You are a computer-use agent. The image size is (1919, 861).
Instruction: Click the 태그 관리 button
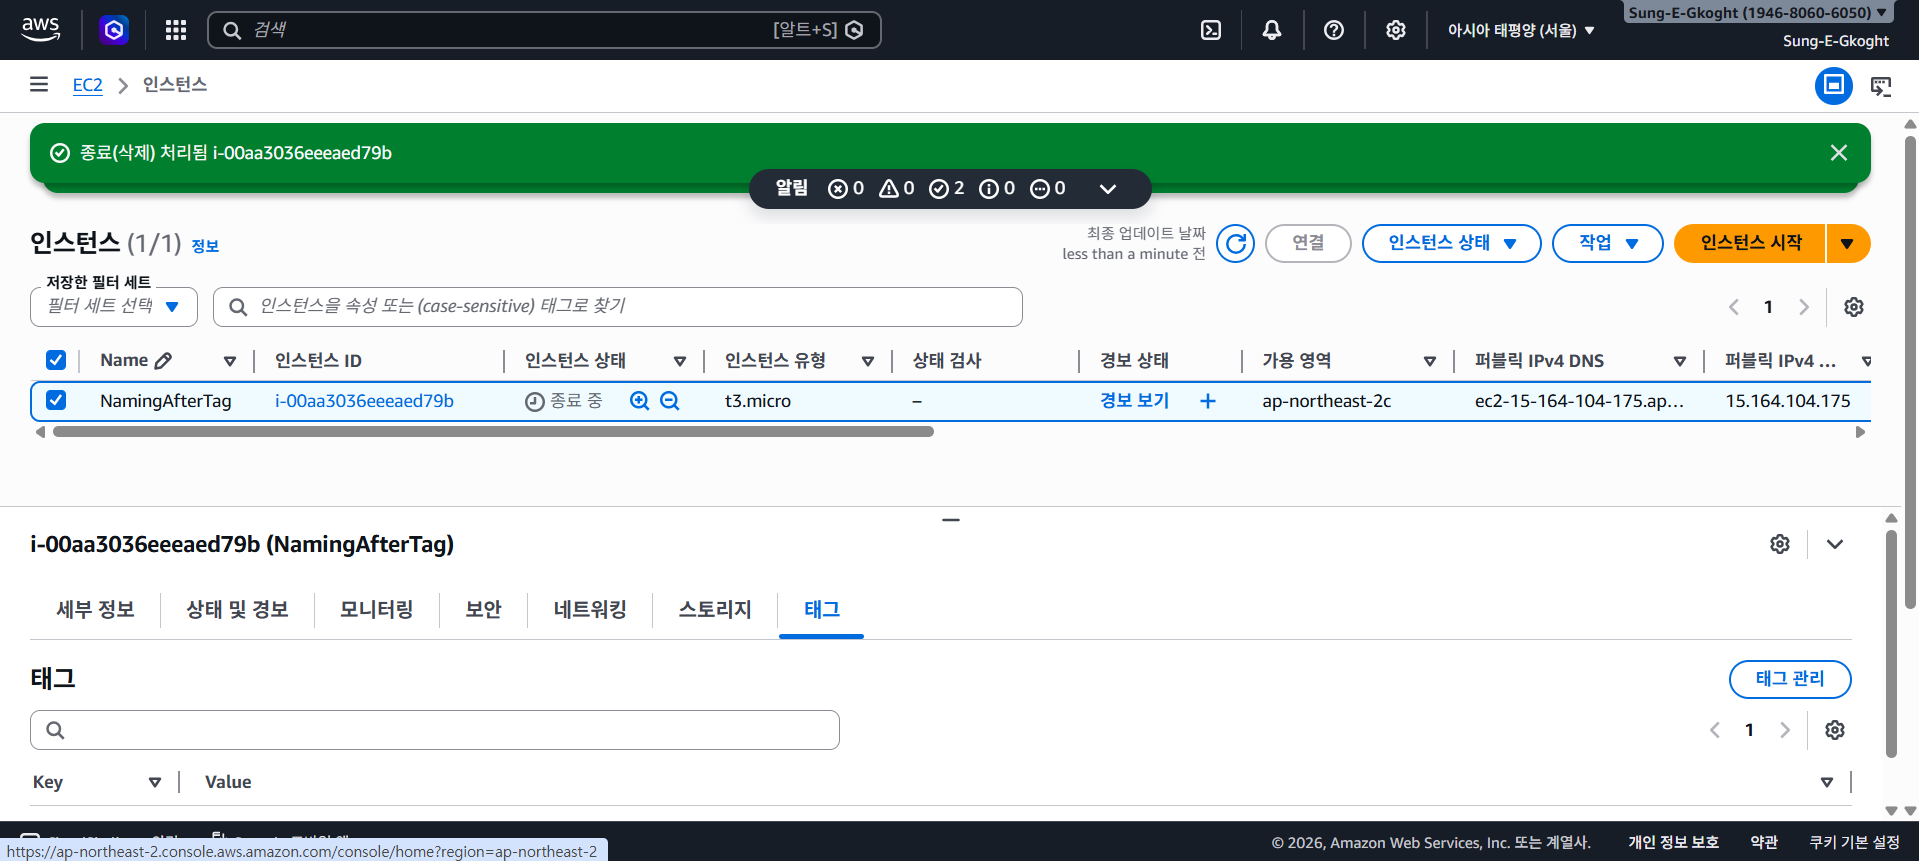[1790, 679]
